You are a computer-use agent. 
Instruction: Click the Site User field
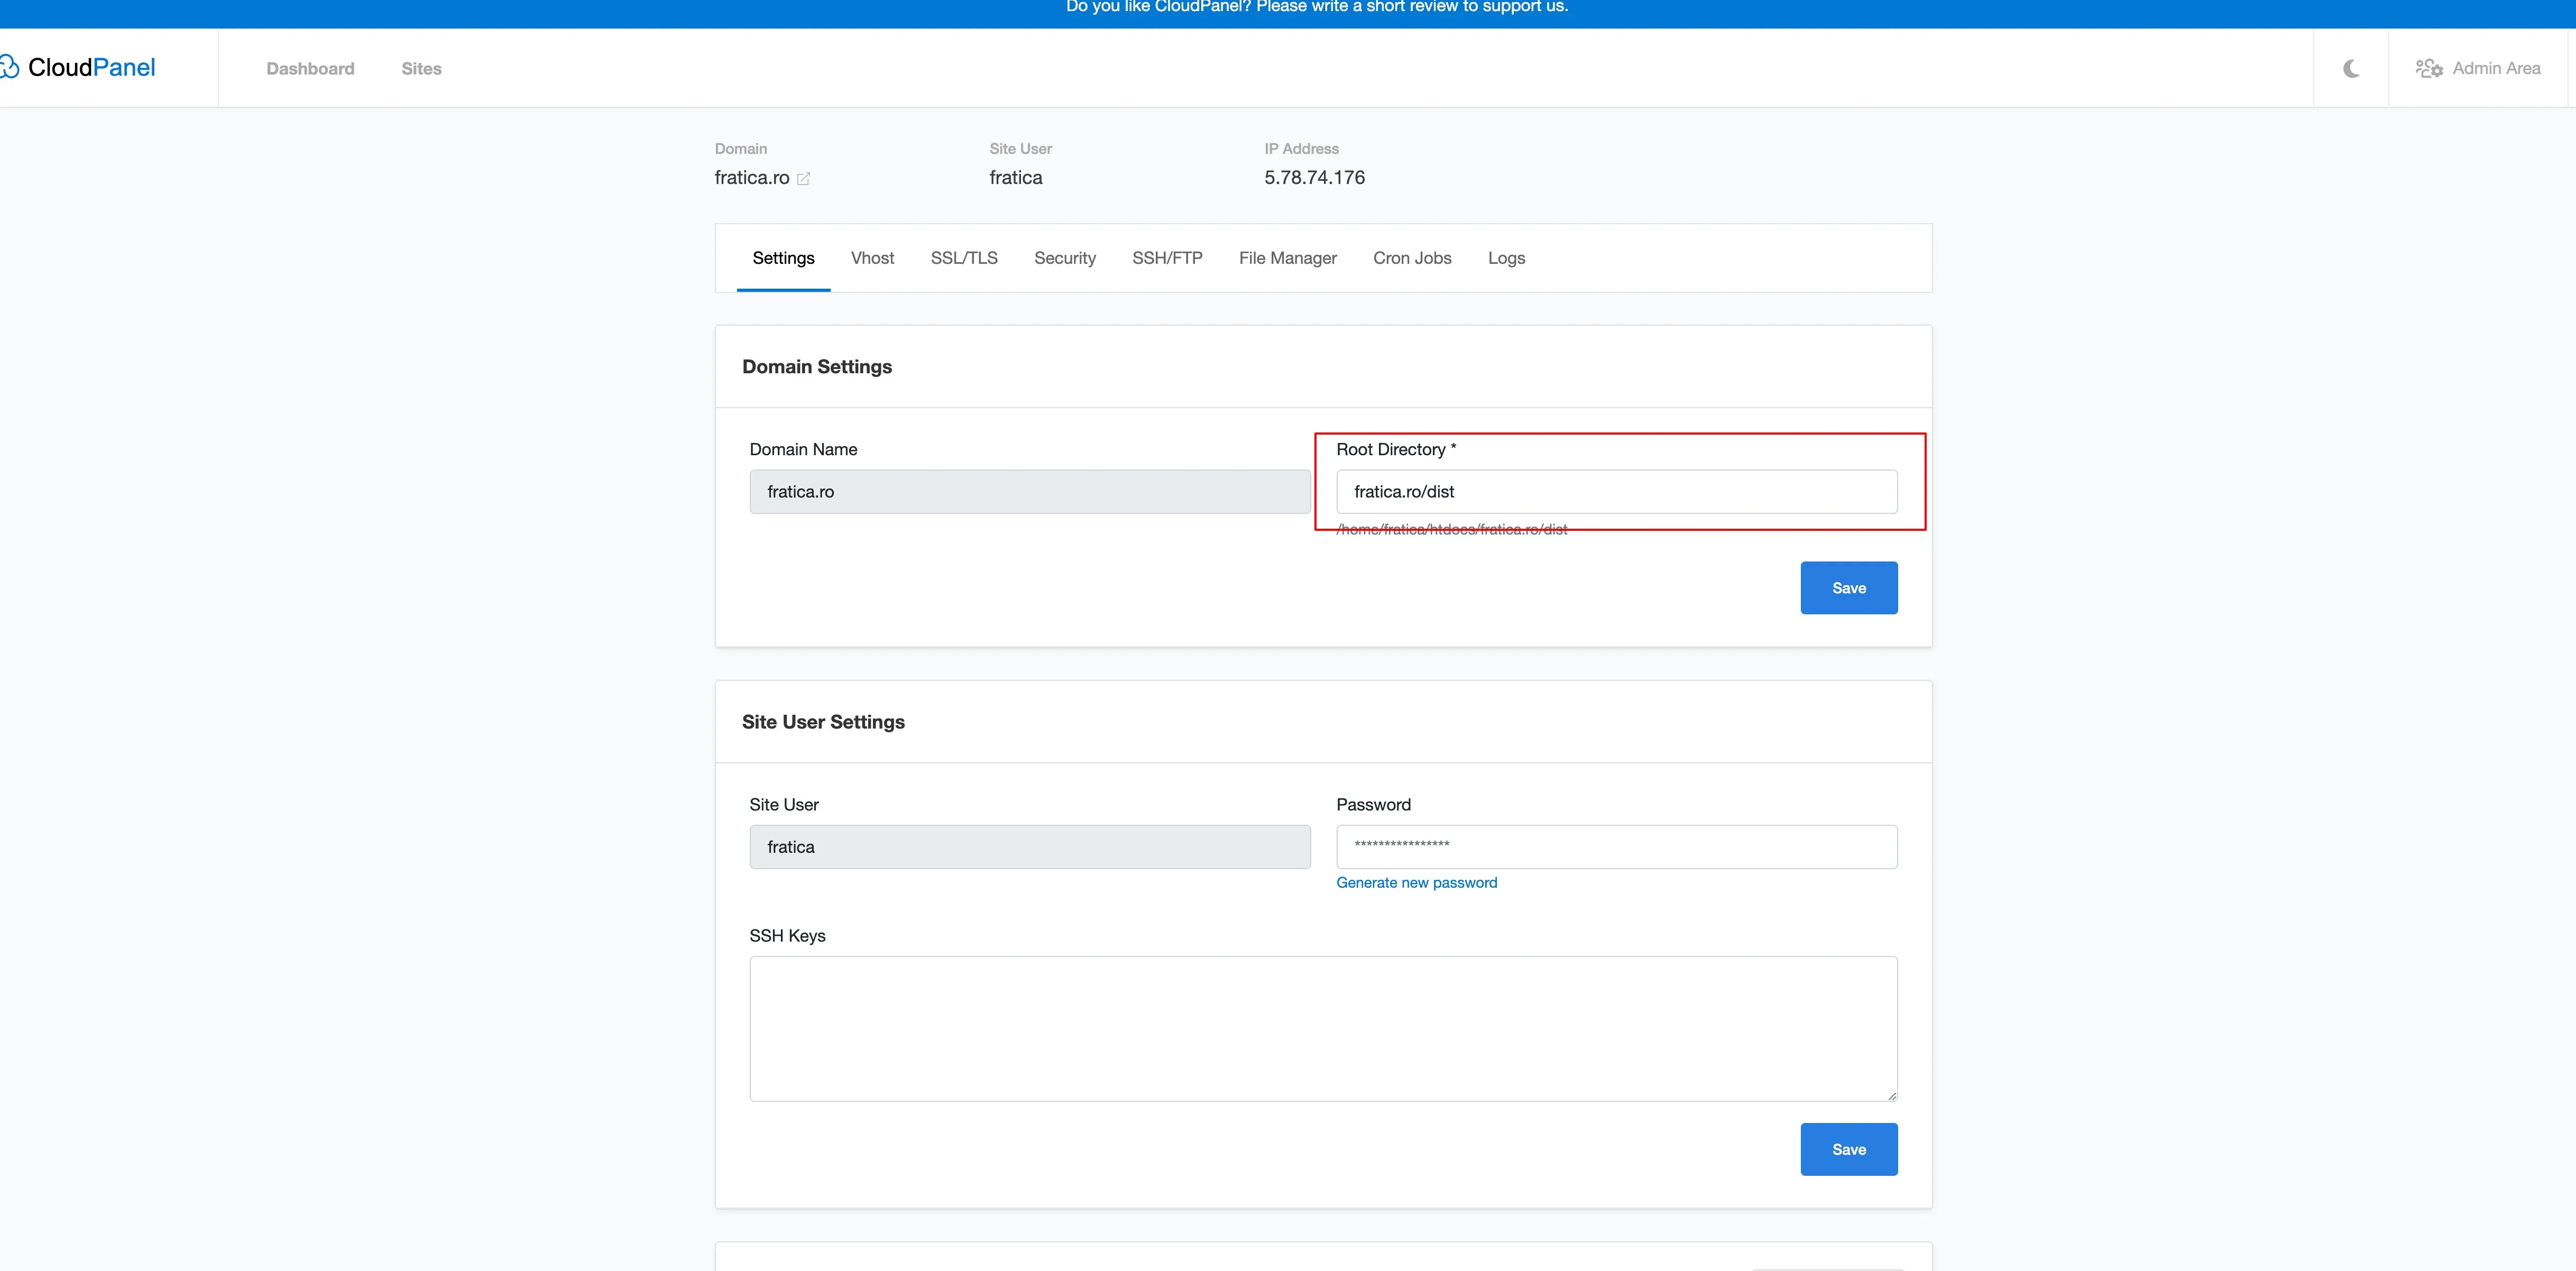click(1029, 847)
